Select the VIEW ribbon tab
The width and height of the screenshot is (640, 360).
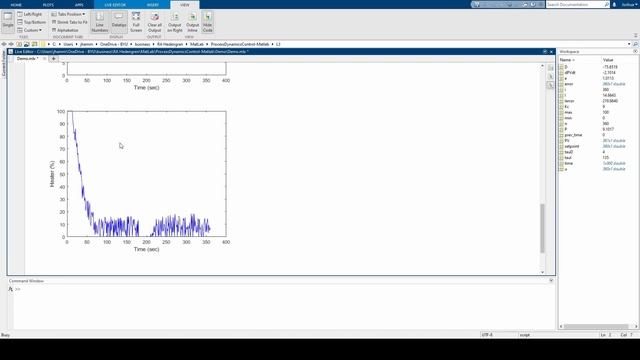click(x=185, y=5)
